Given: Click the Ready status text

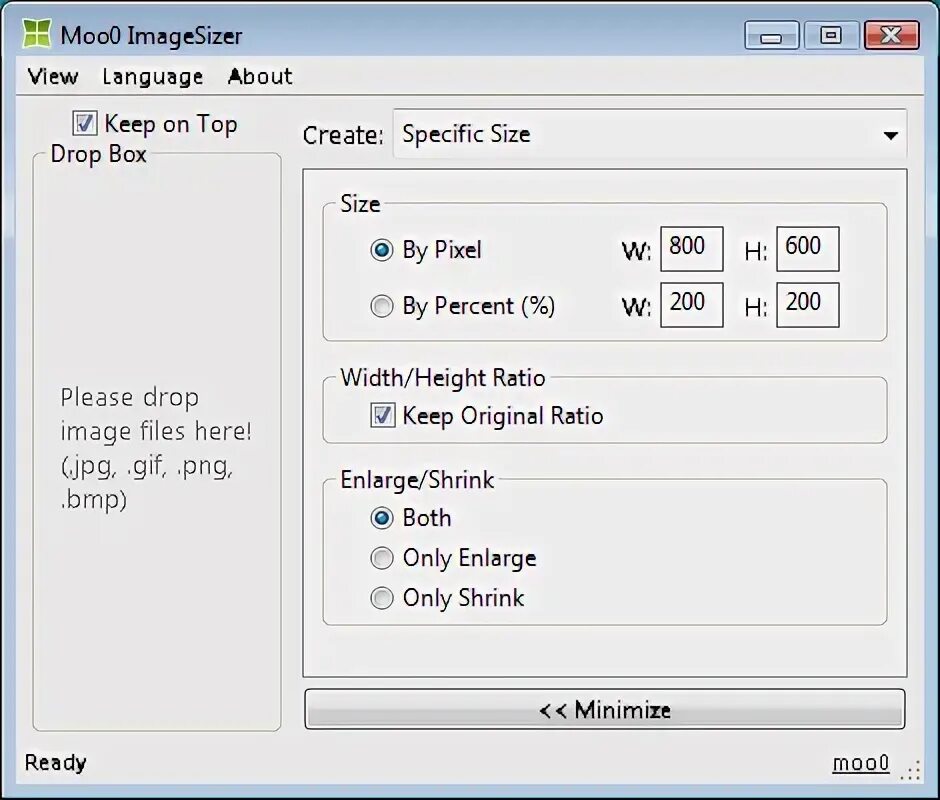Looking at the screenshot, I should 55,763.
